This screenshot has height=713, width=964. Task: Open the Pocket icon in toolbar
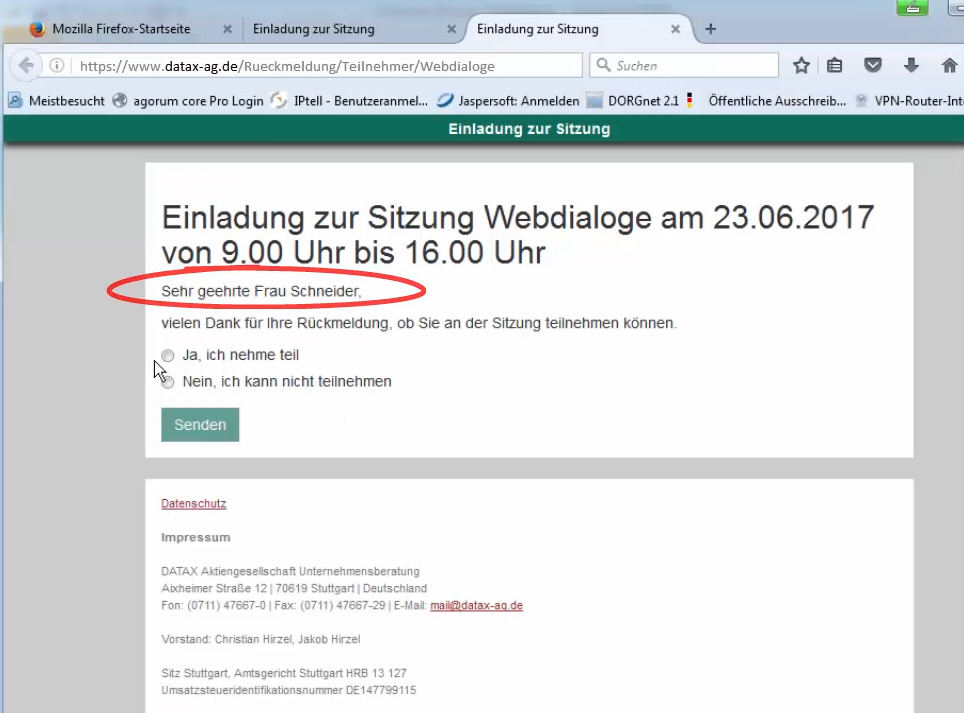point(873,65)
